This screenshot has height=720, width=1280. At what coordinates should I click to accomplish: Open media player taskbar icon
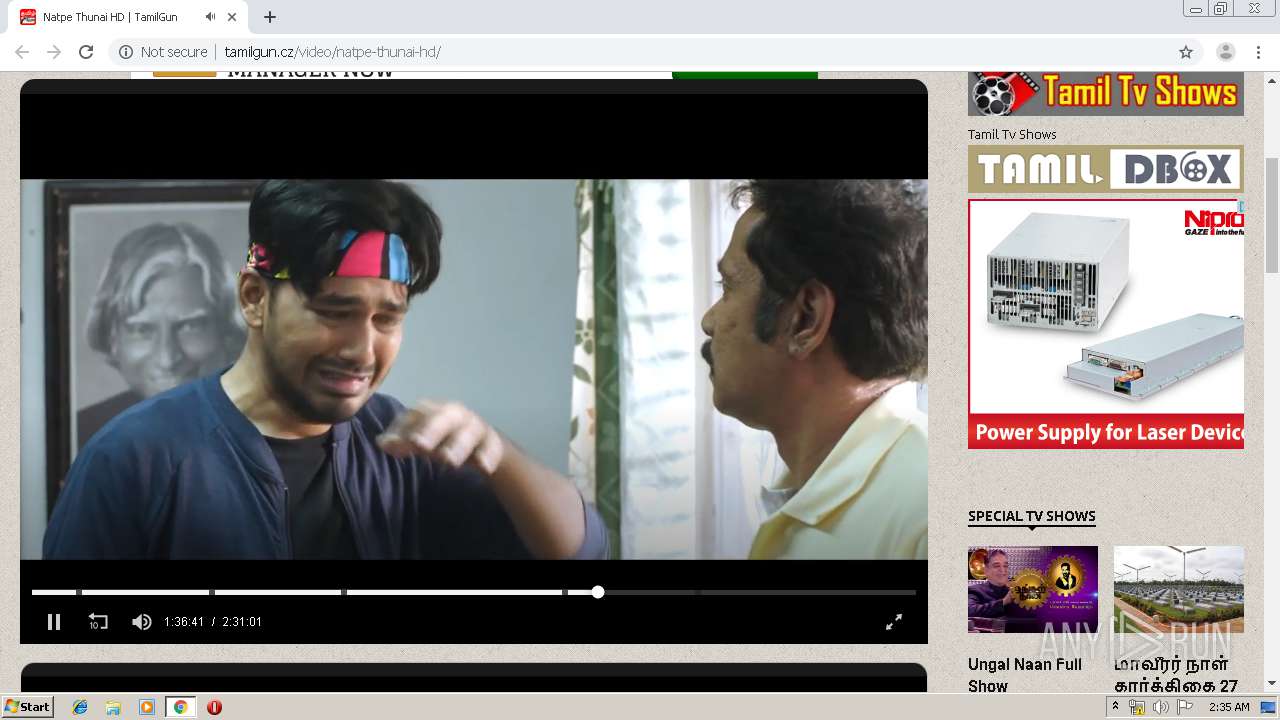(147, 707)
